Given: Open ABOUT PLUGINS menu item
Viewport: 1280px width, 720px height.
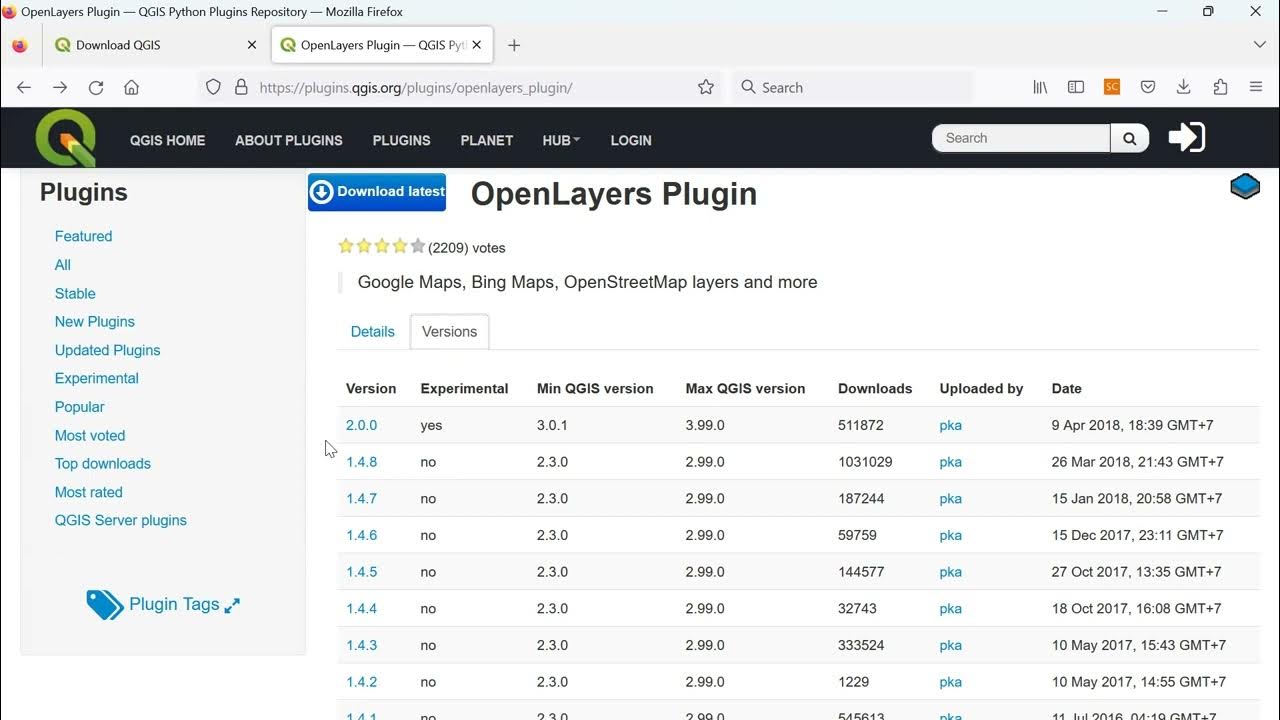Looking at the screenshot, I should point(288,141).
